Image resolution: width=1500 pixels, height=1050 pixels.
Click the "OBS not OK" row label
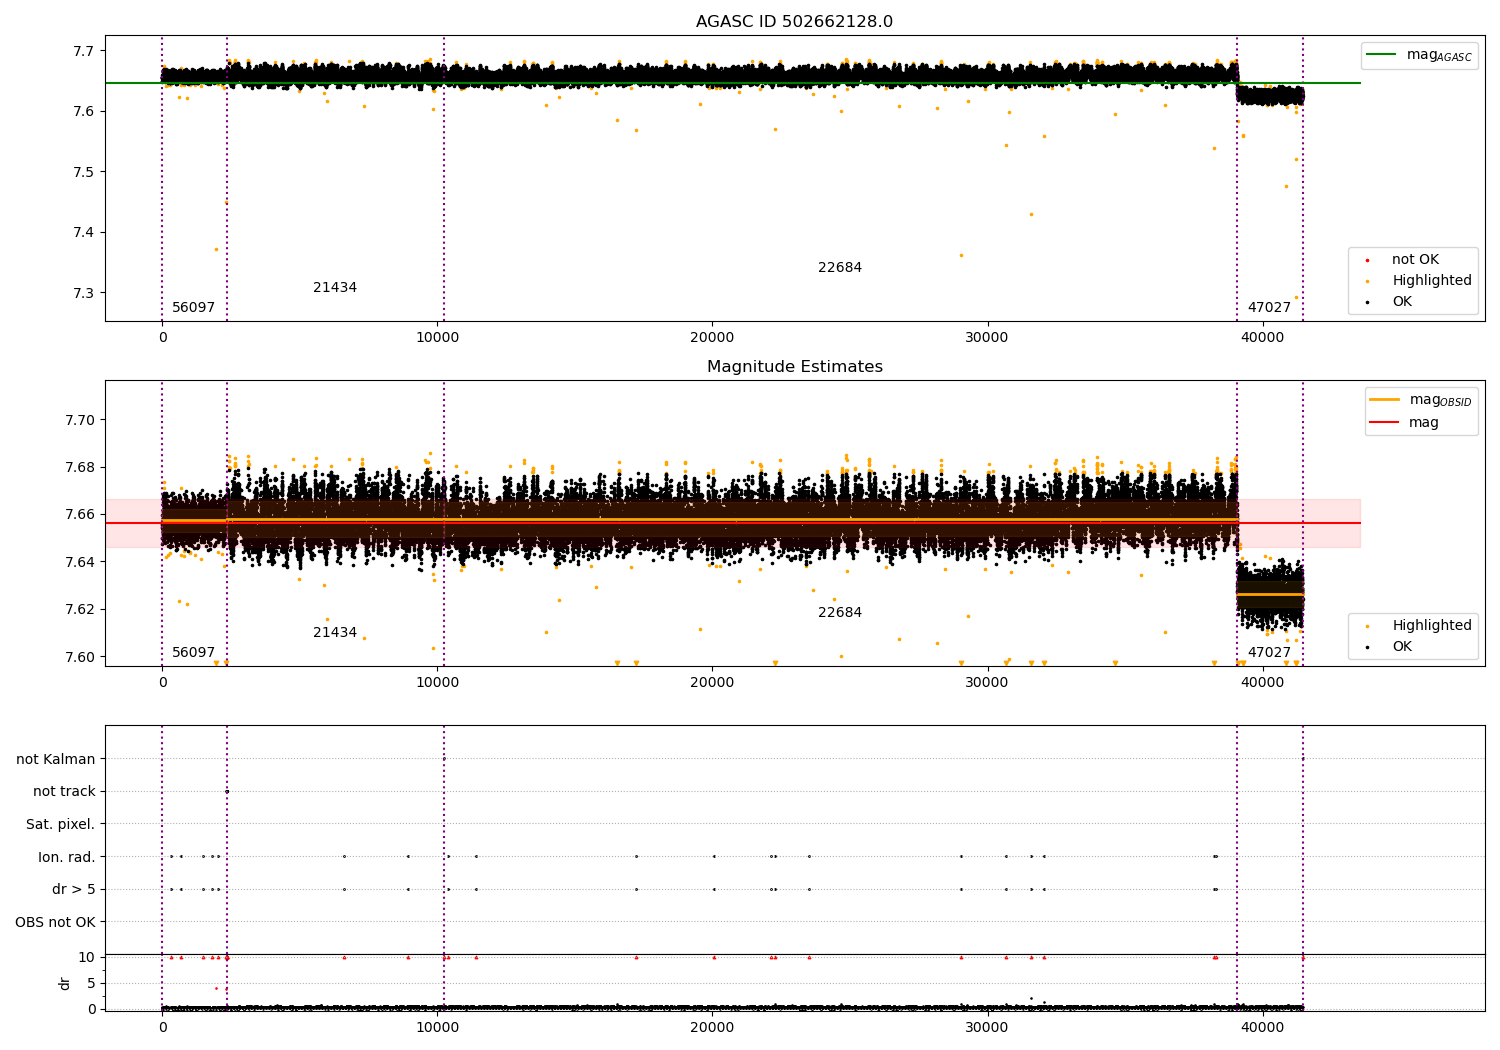[56, 923]
